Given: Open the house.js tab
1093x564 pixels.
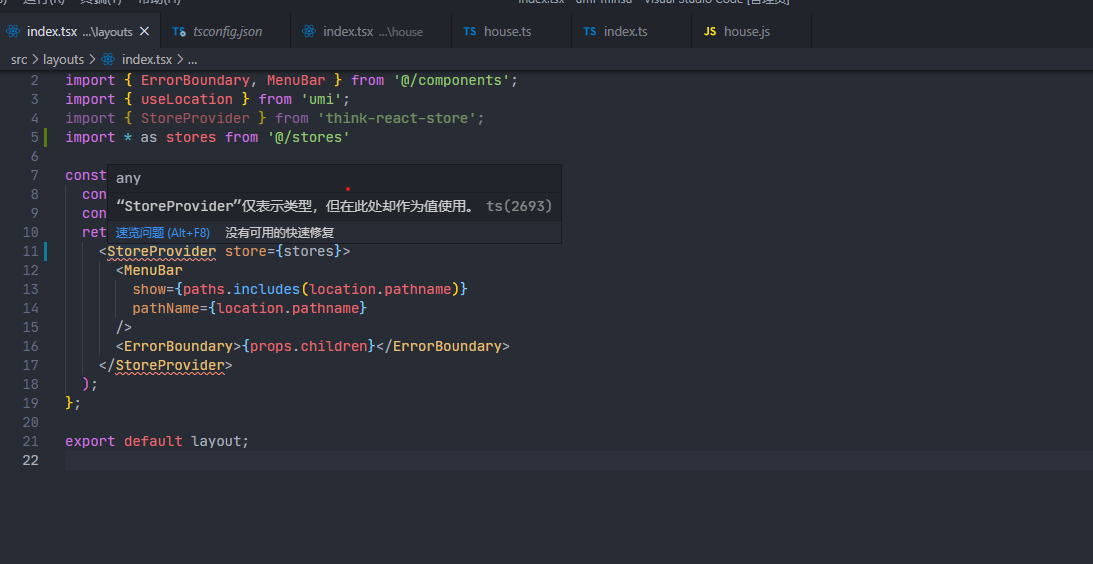Looking at the screenshot, I should (x=746, y=32).
